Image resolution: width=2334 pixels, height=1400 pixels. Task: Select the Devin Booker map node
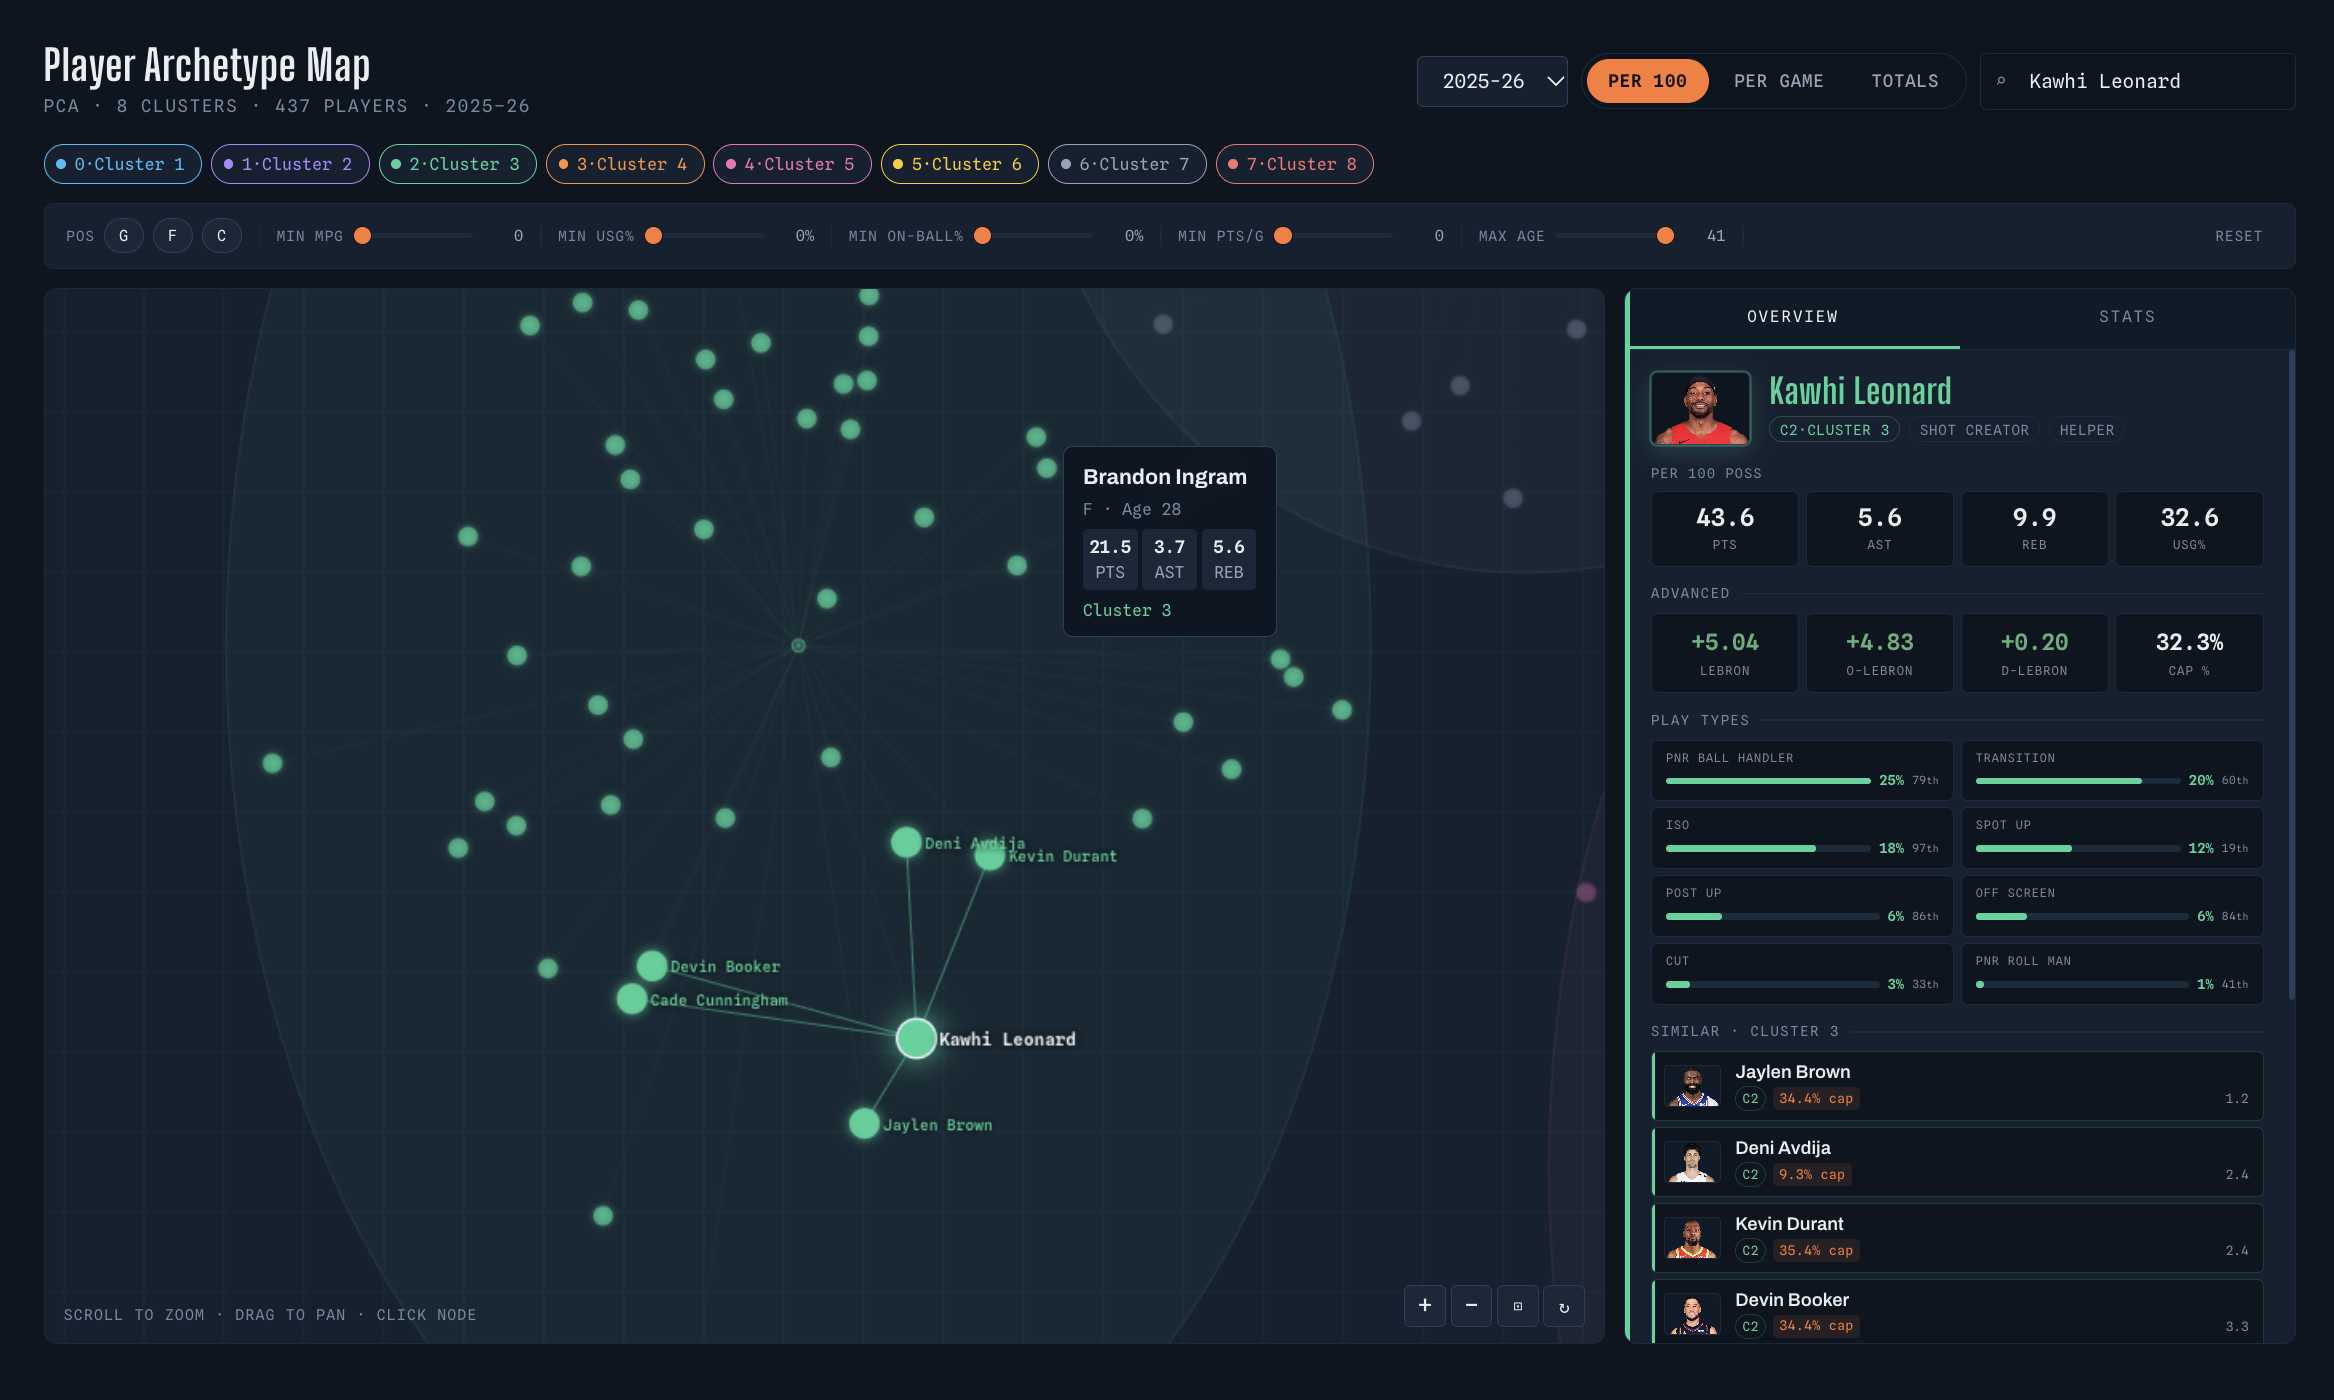point(652,965)
